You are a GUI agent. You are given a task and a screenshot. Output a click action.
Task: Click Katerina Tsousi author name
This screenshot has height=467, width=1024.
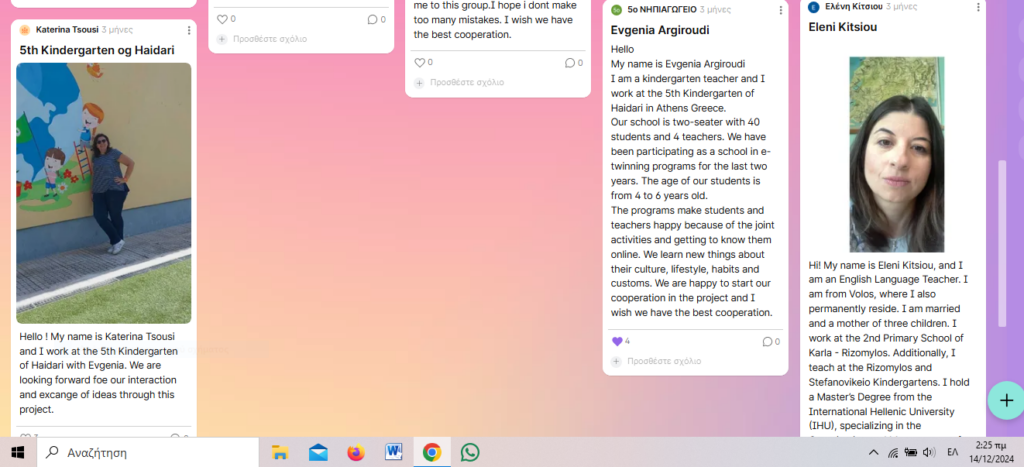67,30
